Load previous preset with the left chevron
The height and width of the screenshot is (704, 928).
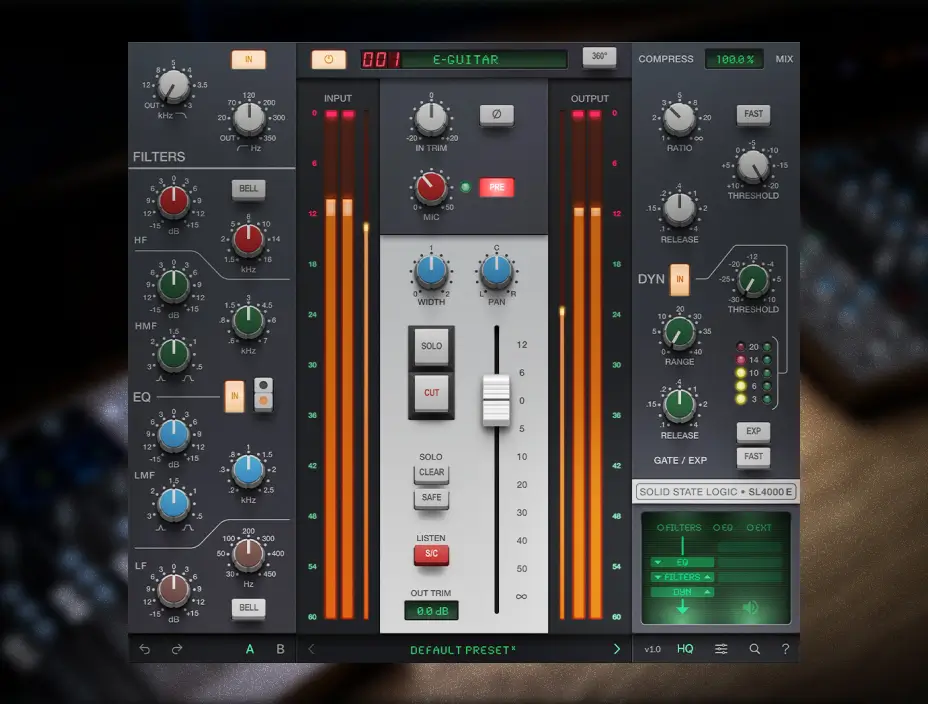[311, 648]
